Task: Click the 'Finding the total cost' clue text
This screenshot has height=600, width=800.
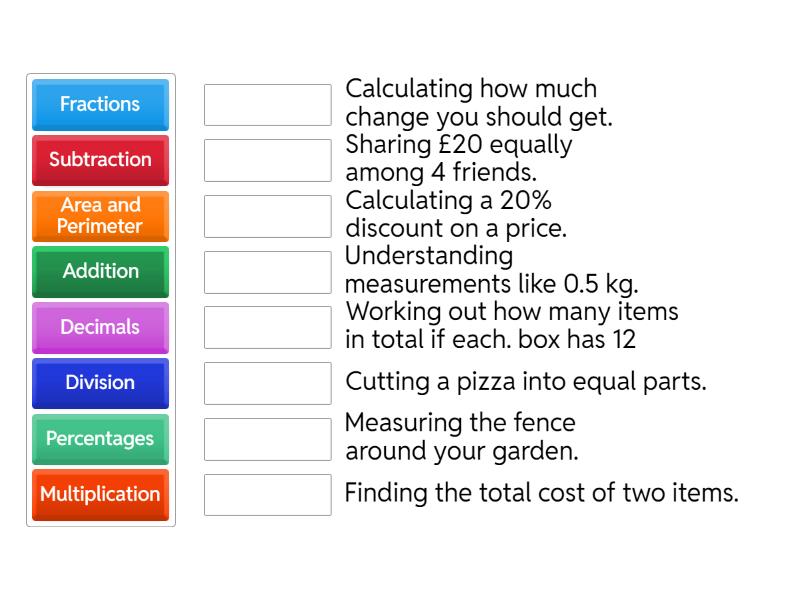Action: (541, 494)
